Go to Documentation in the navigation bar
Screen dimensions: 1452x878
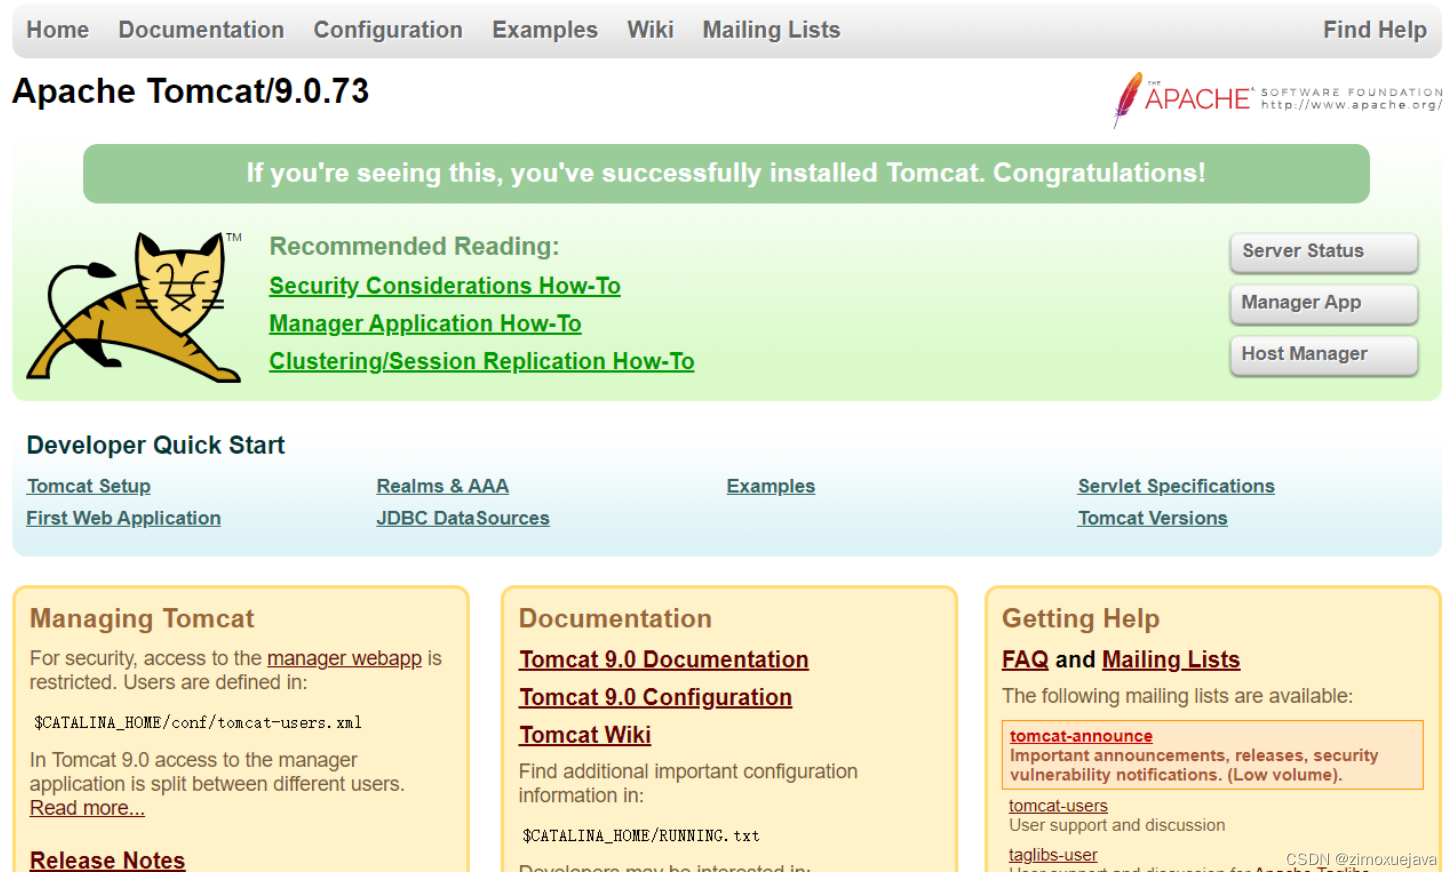click(x=201, y=30)
